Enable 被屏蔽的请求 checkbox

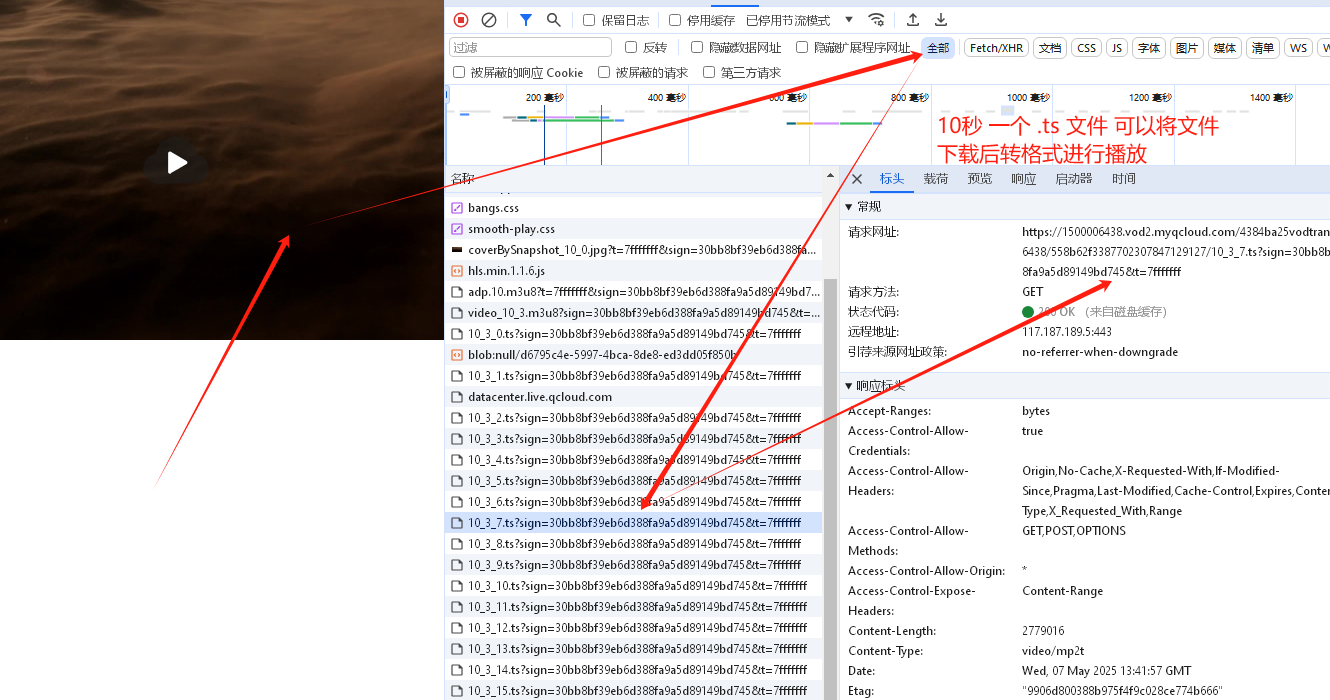tap(604, 72)
